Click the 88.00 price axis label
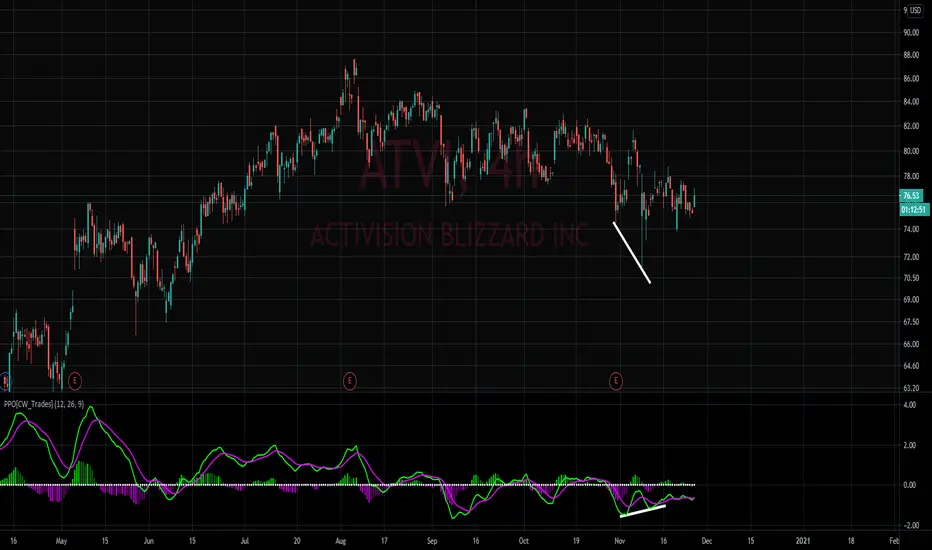 (911, 55)
